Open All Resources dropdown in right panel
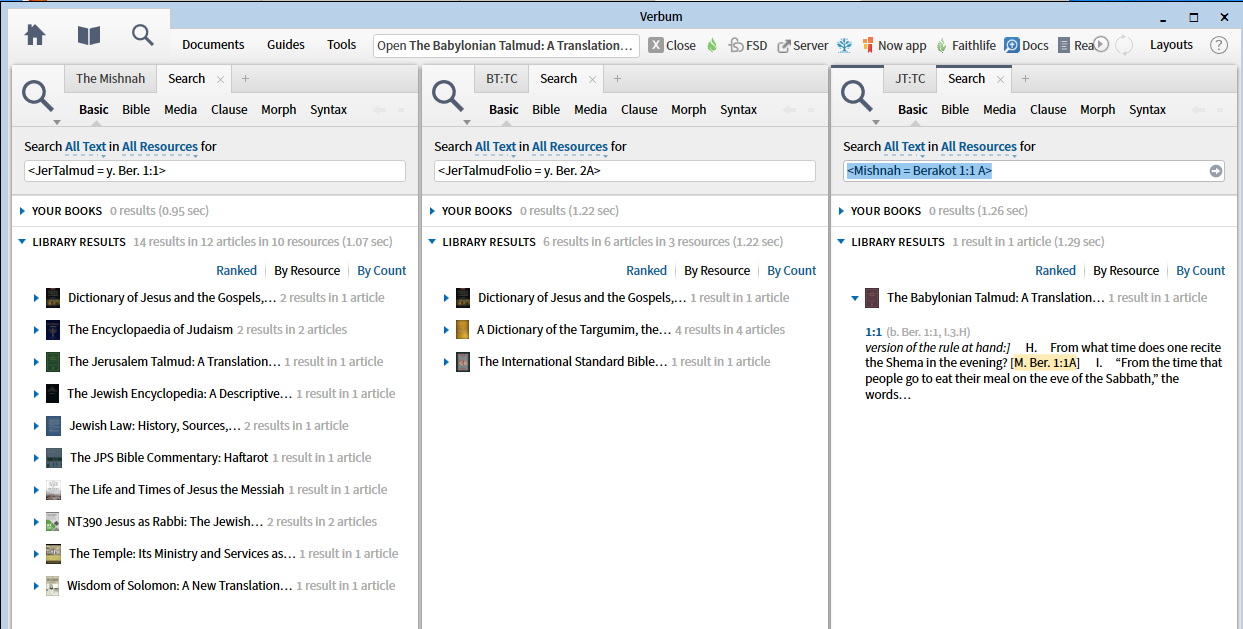 pos(979,147)
